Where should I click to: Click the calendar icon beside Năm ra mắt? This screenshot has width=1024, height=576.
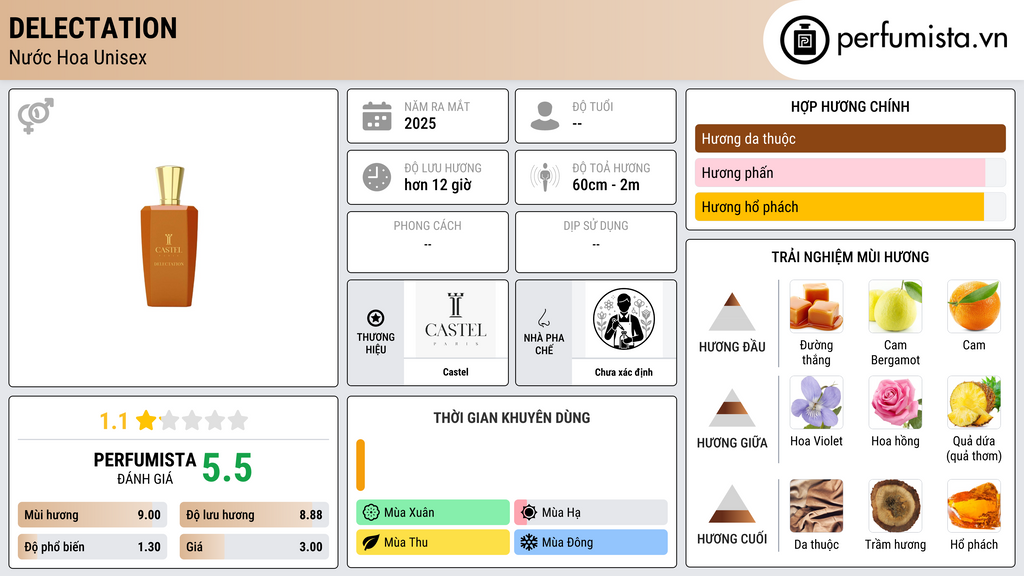(x=377, y=116)
